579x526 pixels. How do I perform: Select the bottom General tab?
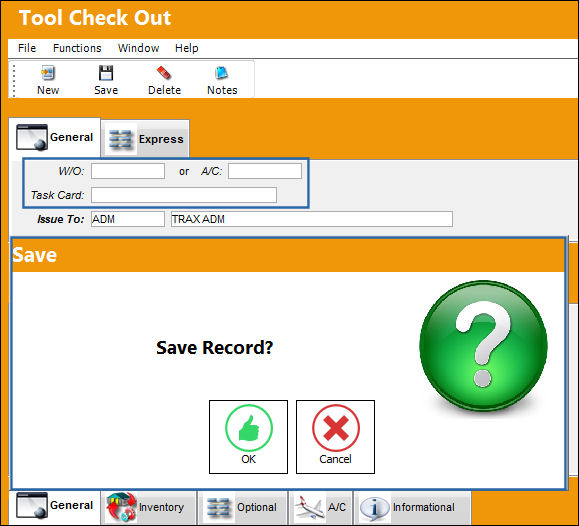point(55,506)
